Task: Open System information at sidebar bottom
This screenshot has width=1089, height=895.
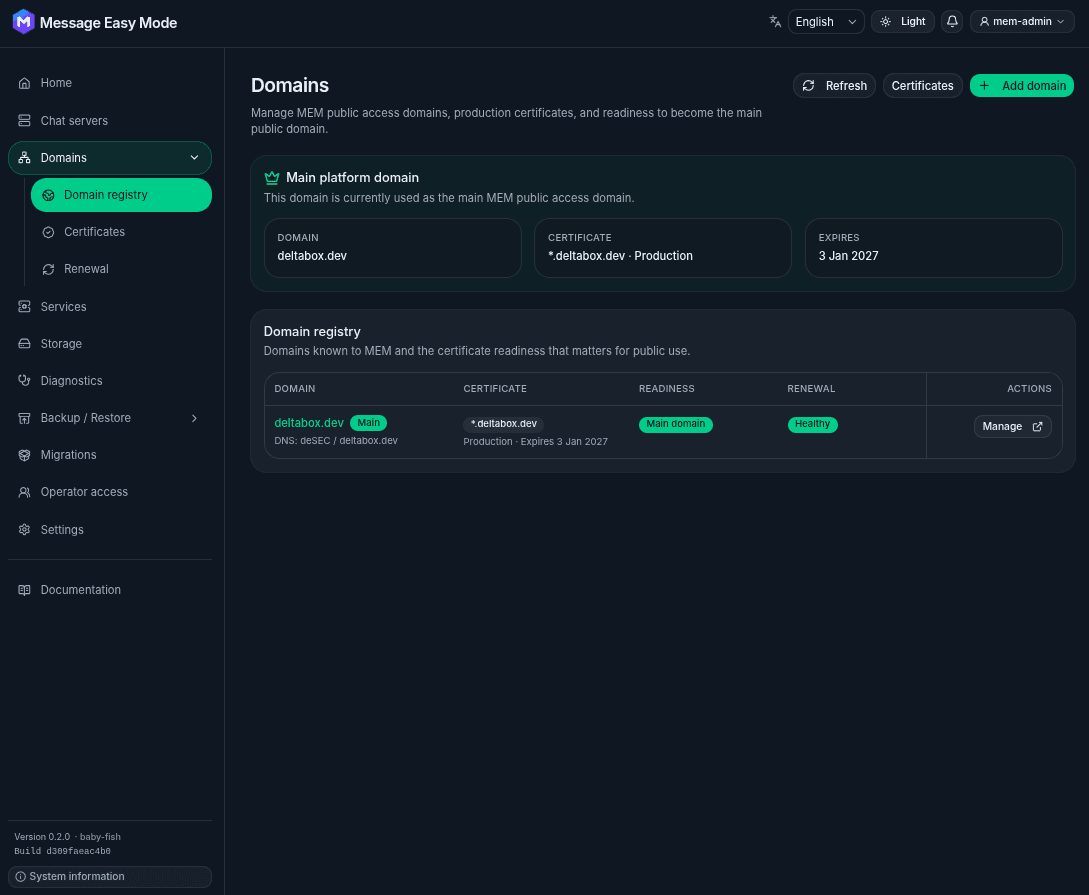Action: click(x=110, y=876)
